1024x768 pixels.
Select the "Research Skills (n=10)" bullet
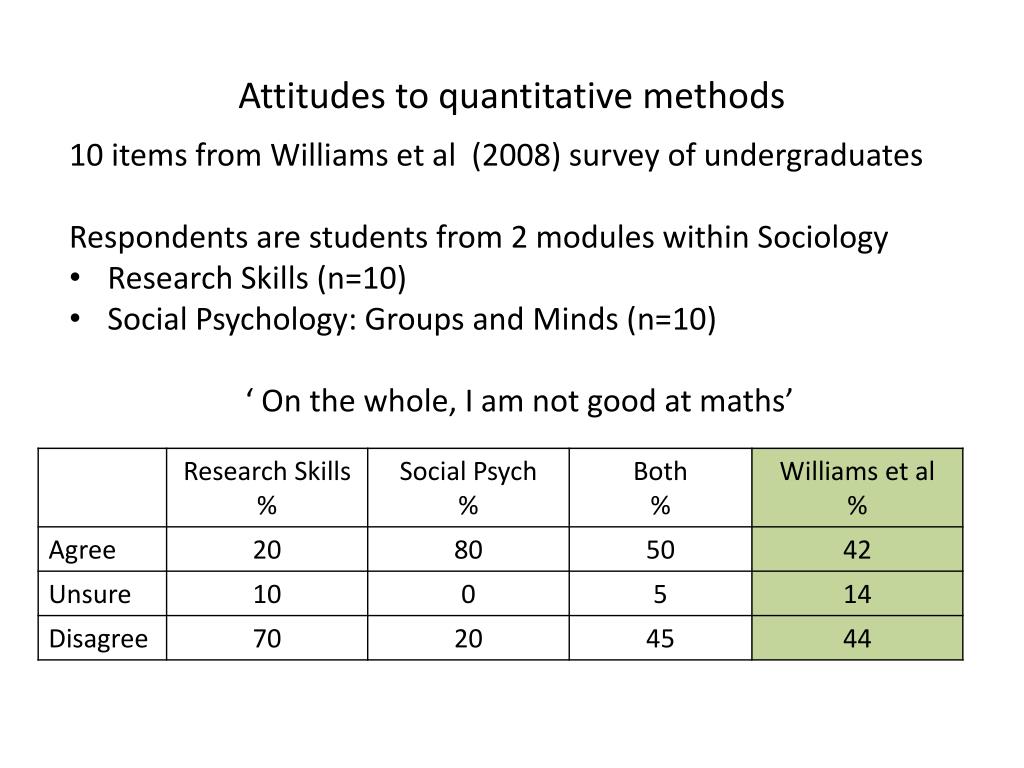click(257, 279)
